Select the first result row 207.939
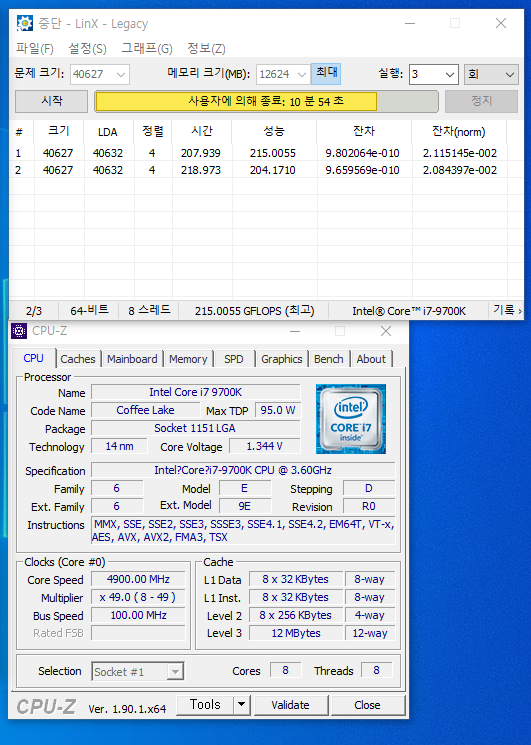The height and width of the screenshot is (745, 531). (x=258, y=153)
